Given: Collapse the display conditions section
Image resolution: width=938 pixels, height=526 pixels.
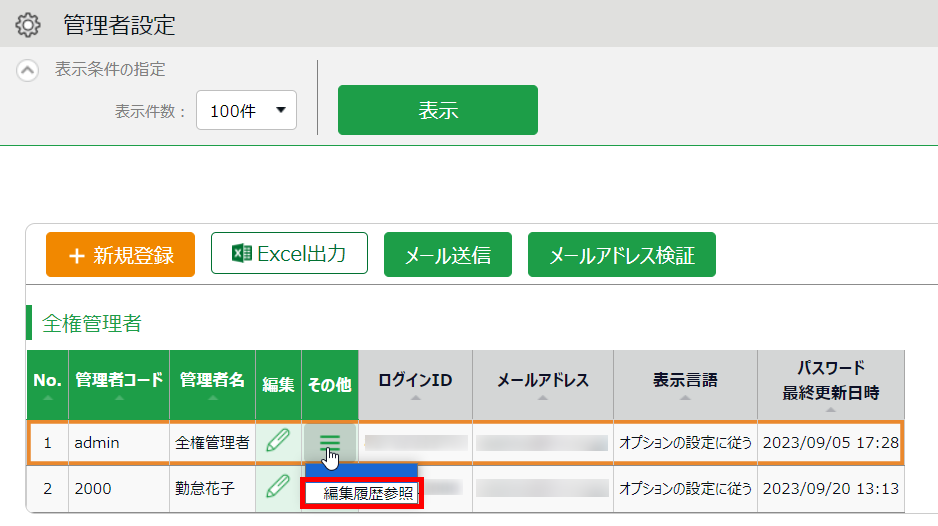Looking at the screenshot, I should coord(28,71).
